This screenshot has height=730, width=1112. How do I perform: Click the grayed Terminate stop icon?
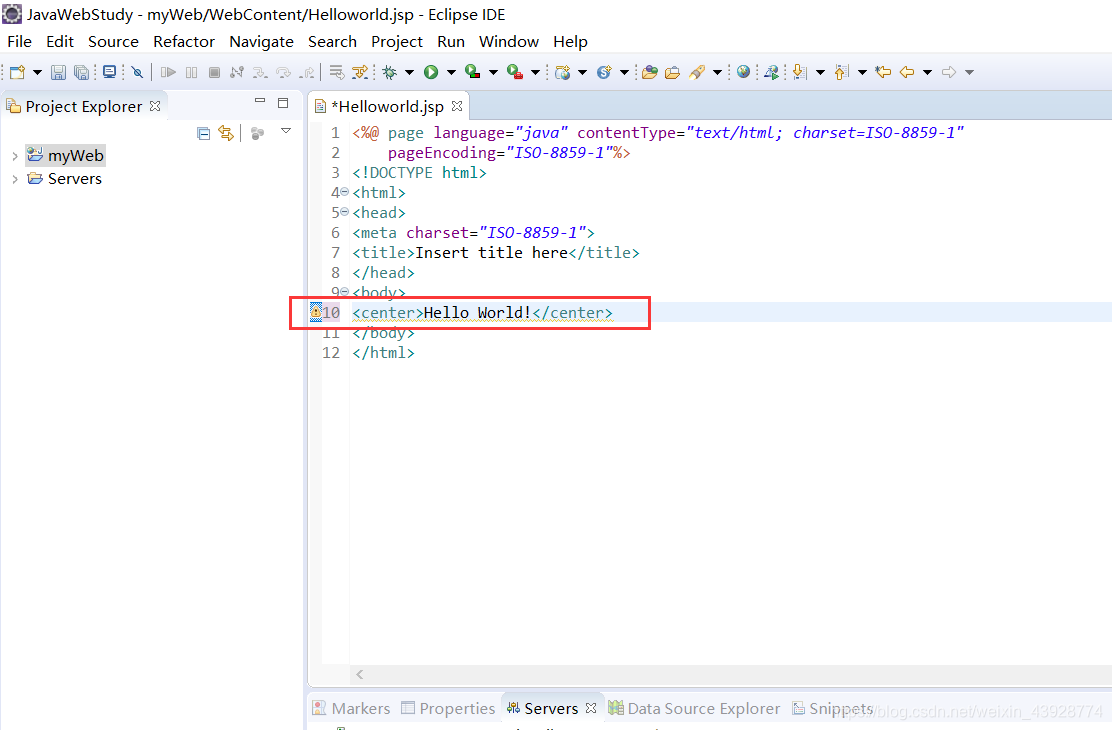click(214, 72)
